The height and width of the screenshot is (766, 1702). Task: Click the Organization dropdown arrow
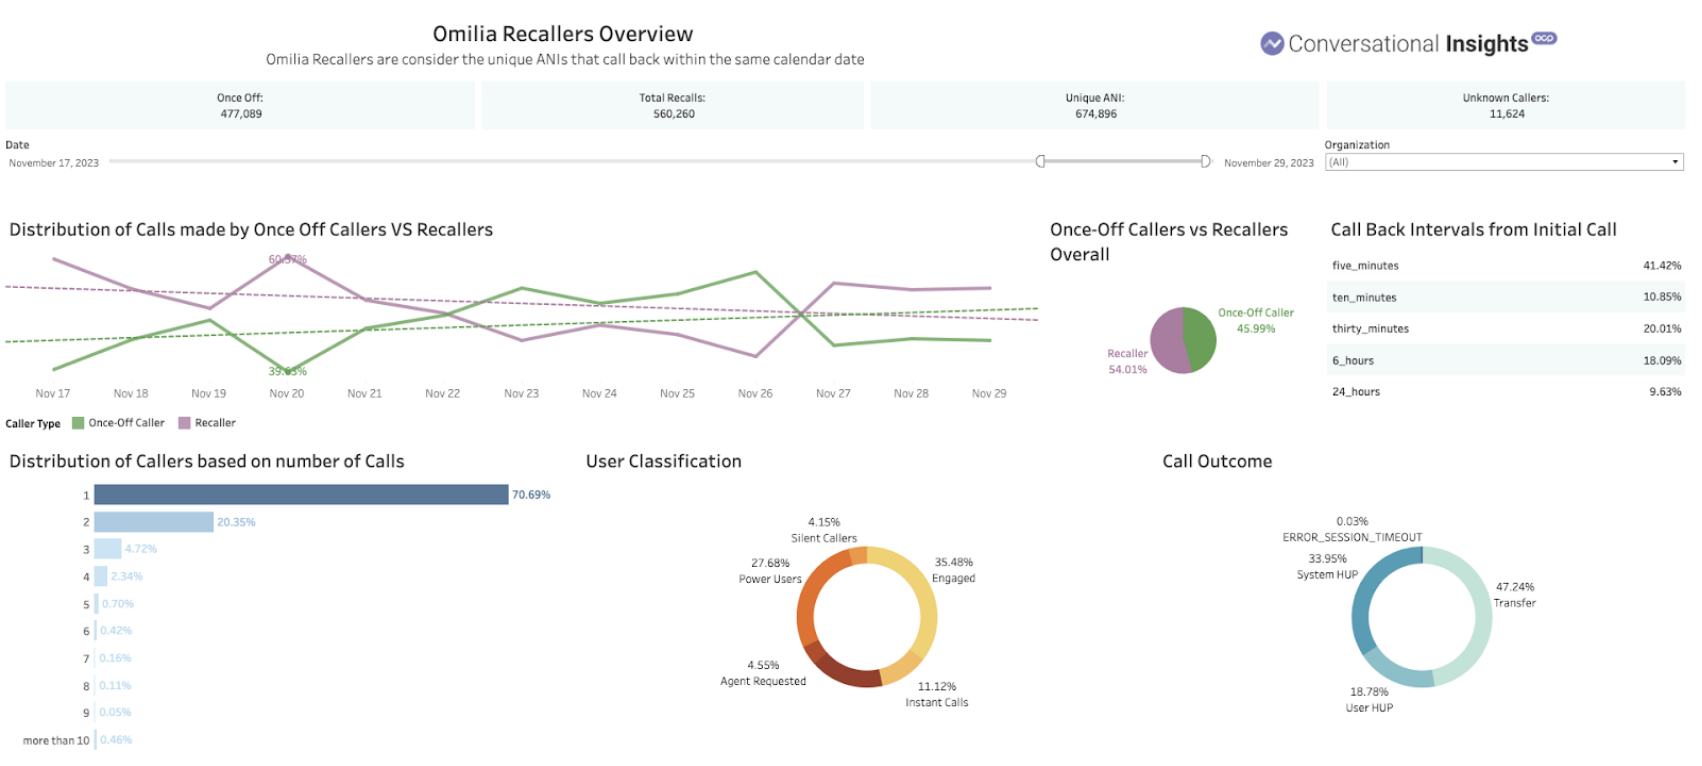[1675, 162]
